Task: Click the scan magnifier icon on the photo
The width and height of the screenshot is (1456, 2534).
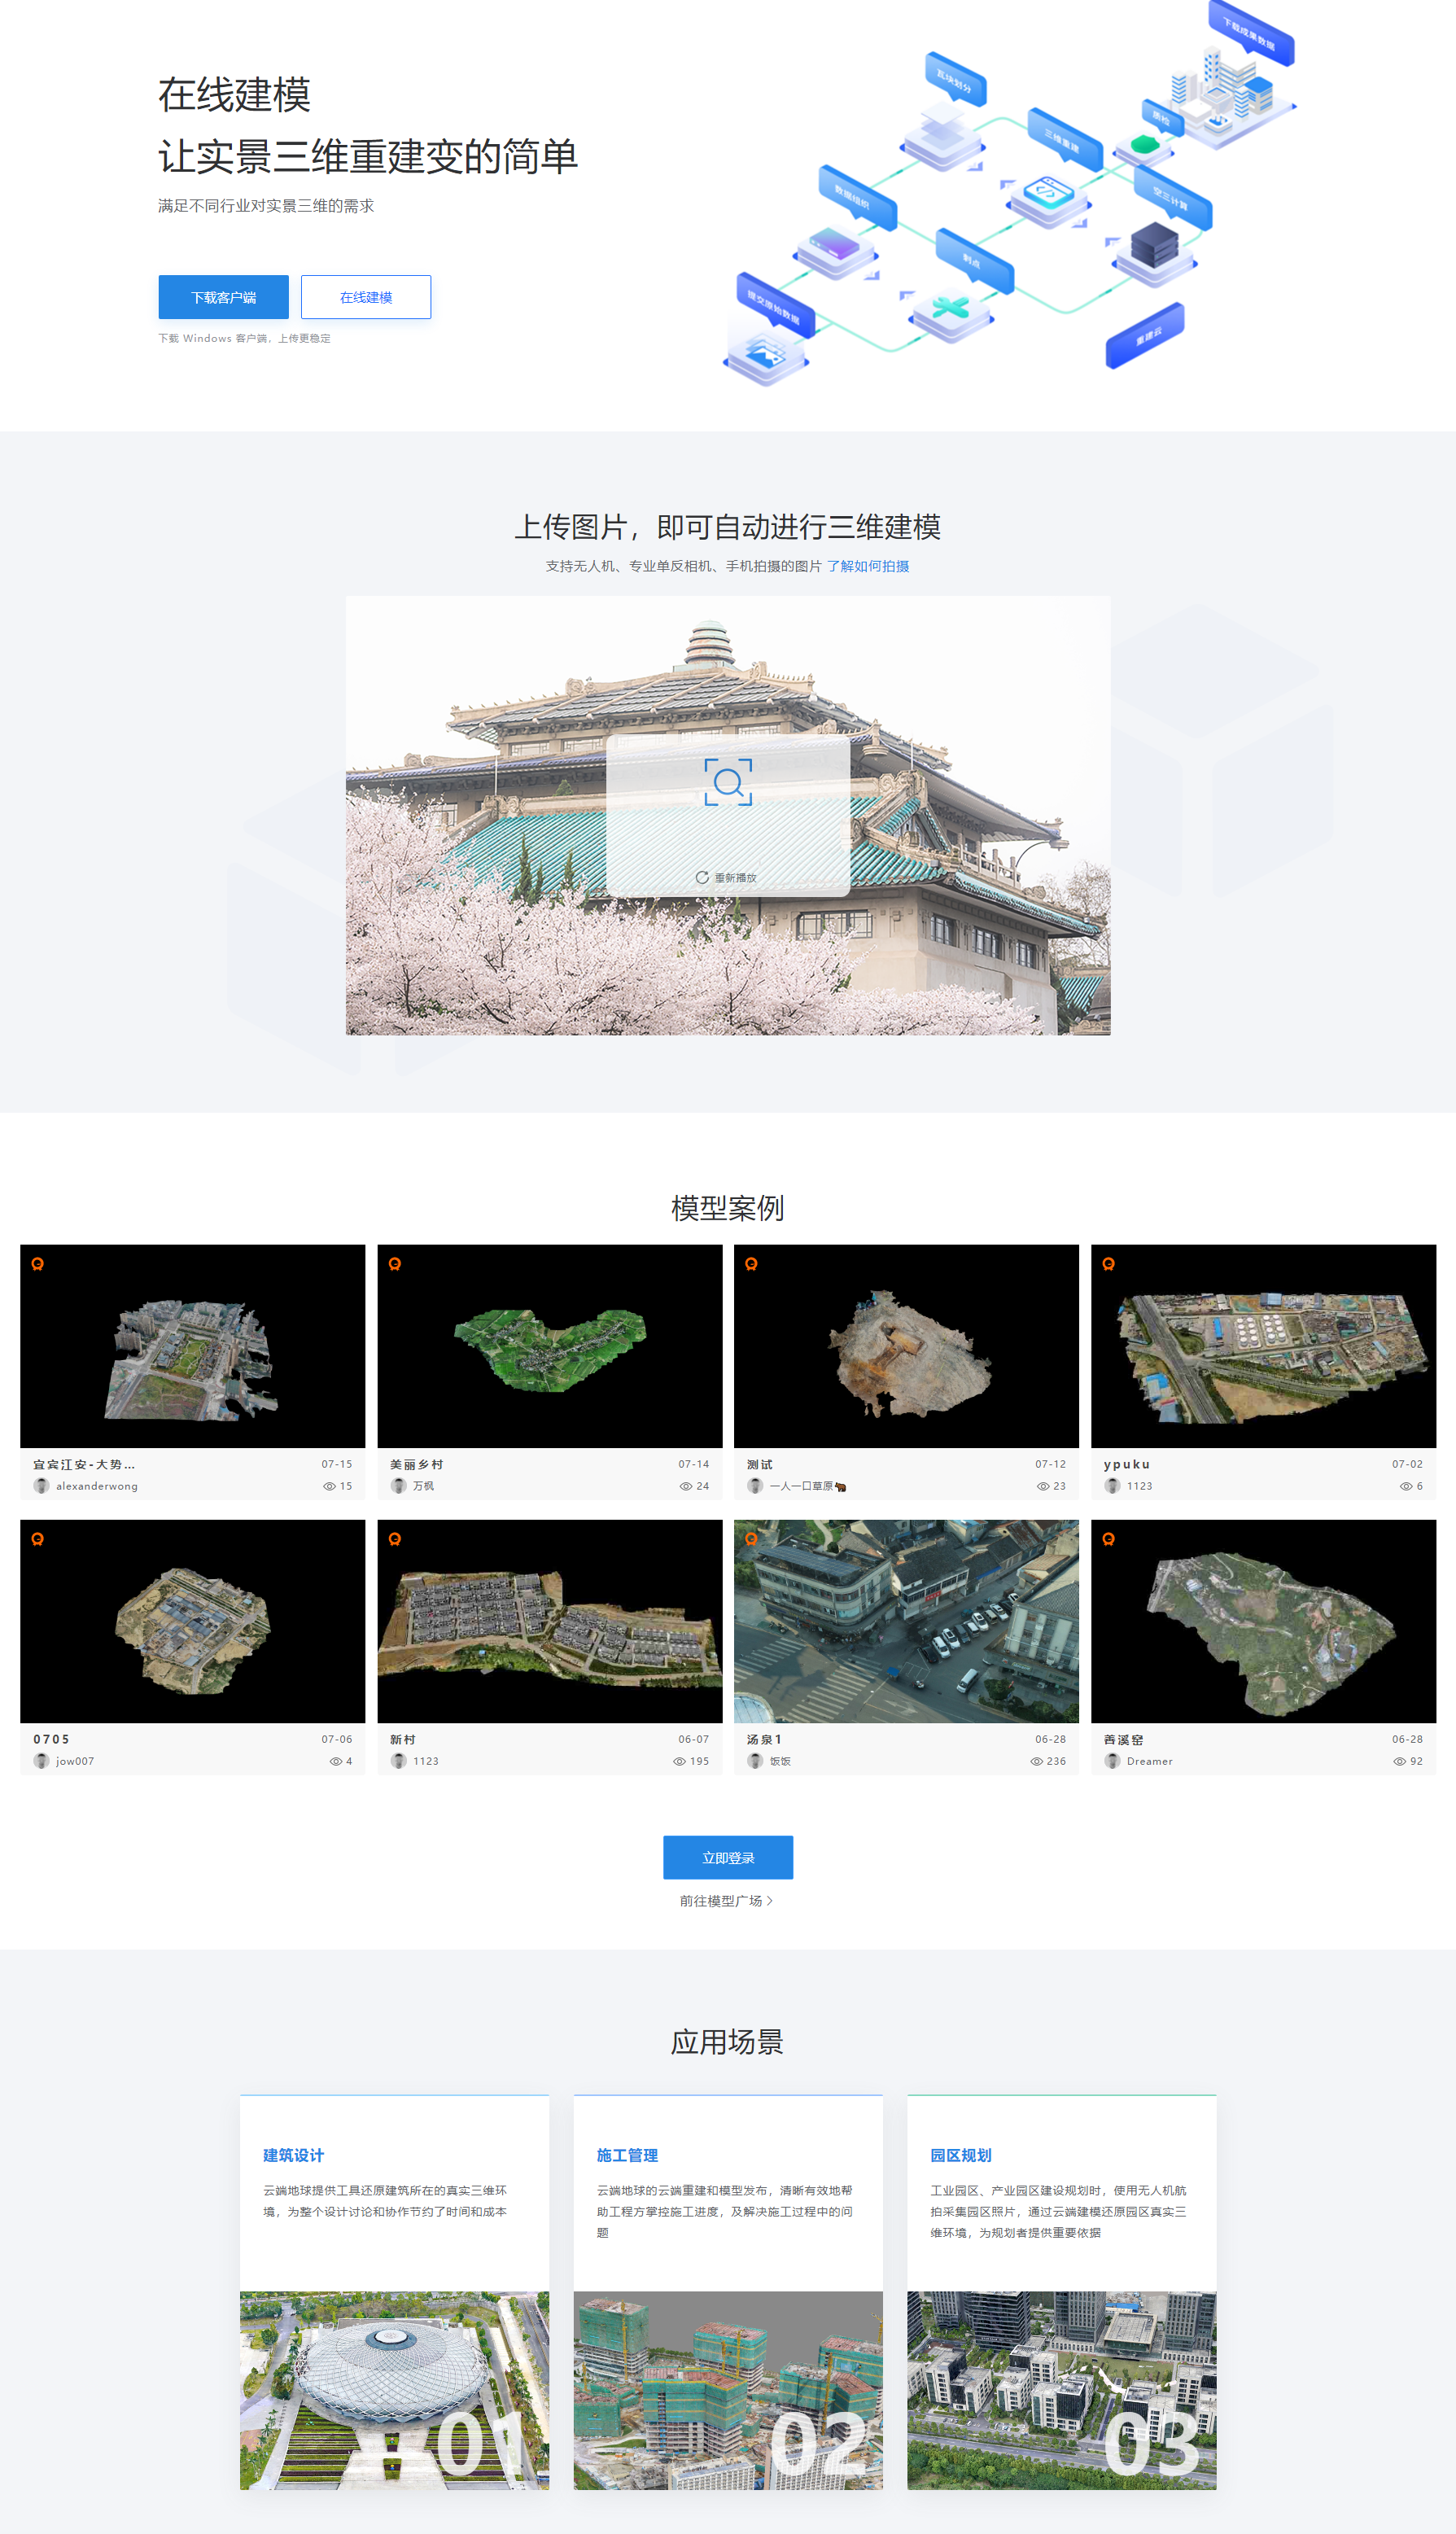Action: (728, 781)
